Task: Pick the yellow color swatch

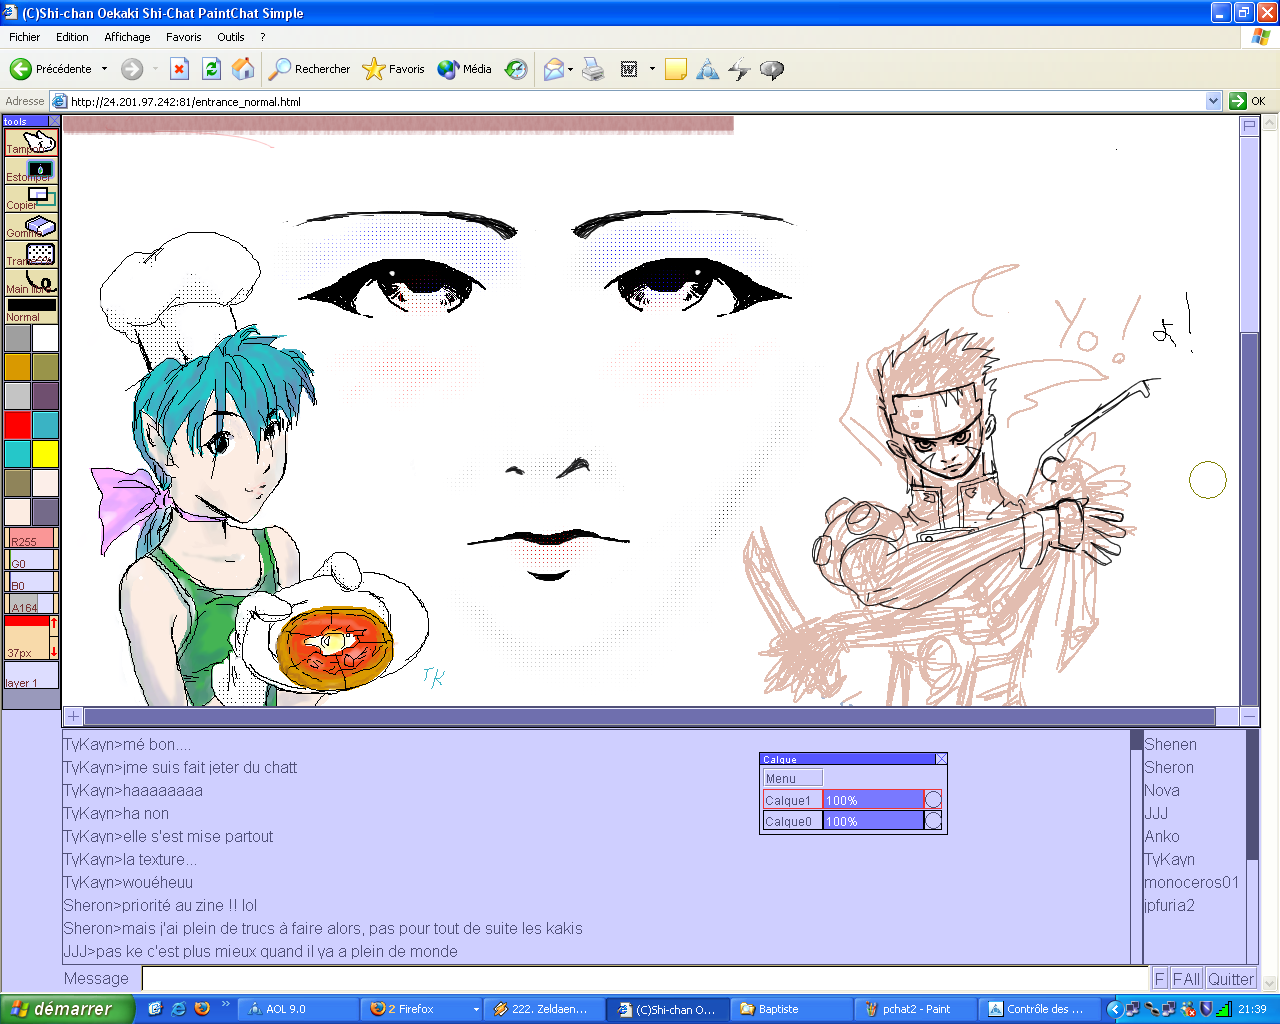Action: coord(45,454)
